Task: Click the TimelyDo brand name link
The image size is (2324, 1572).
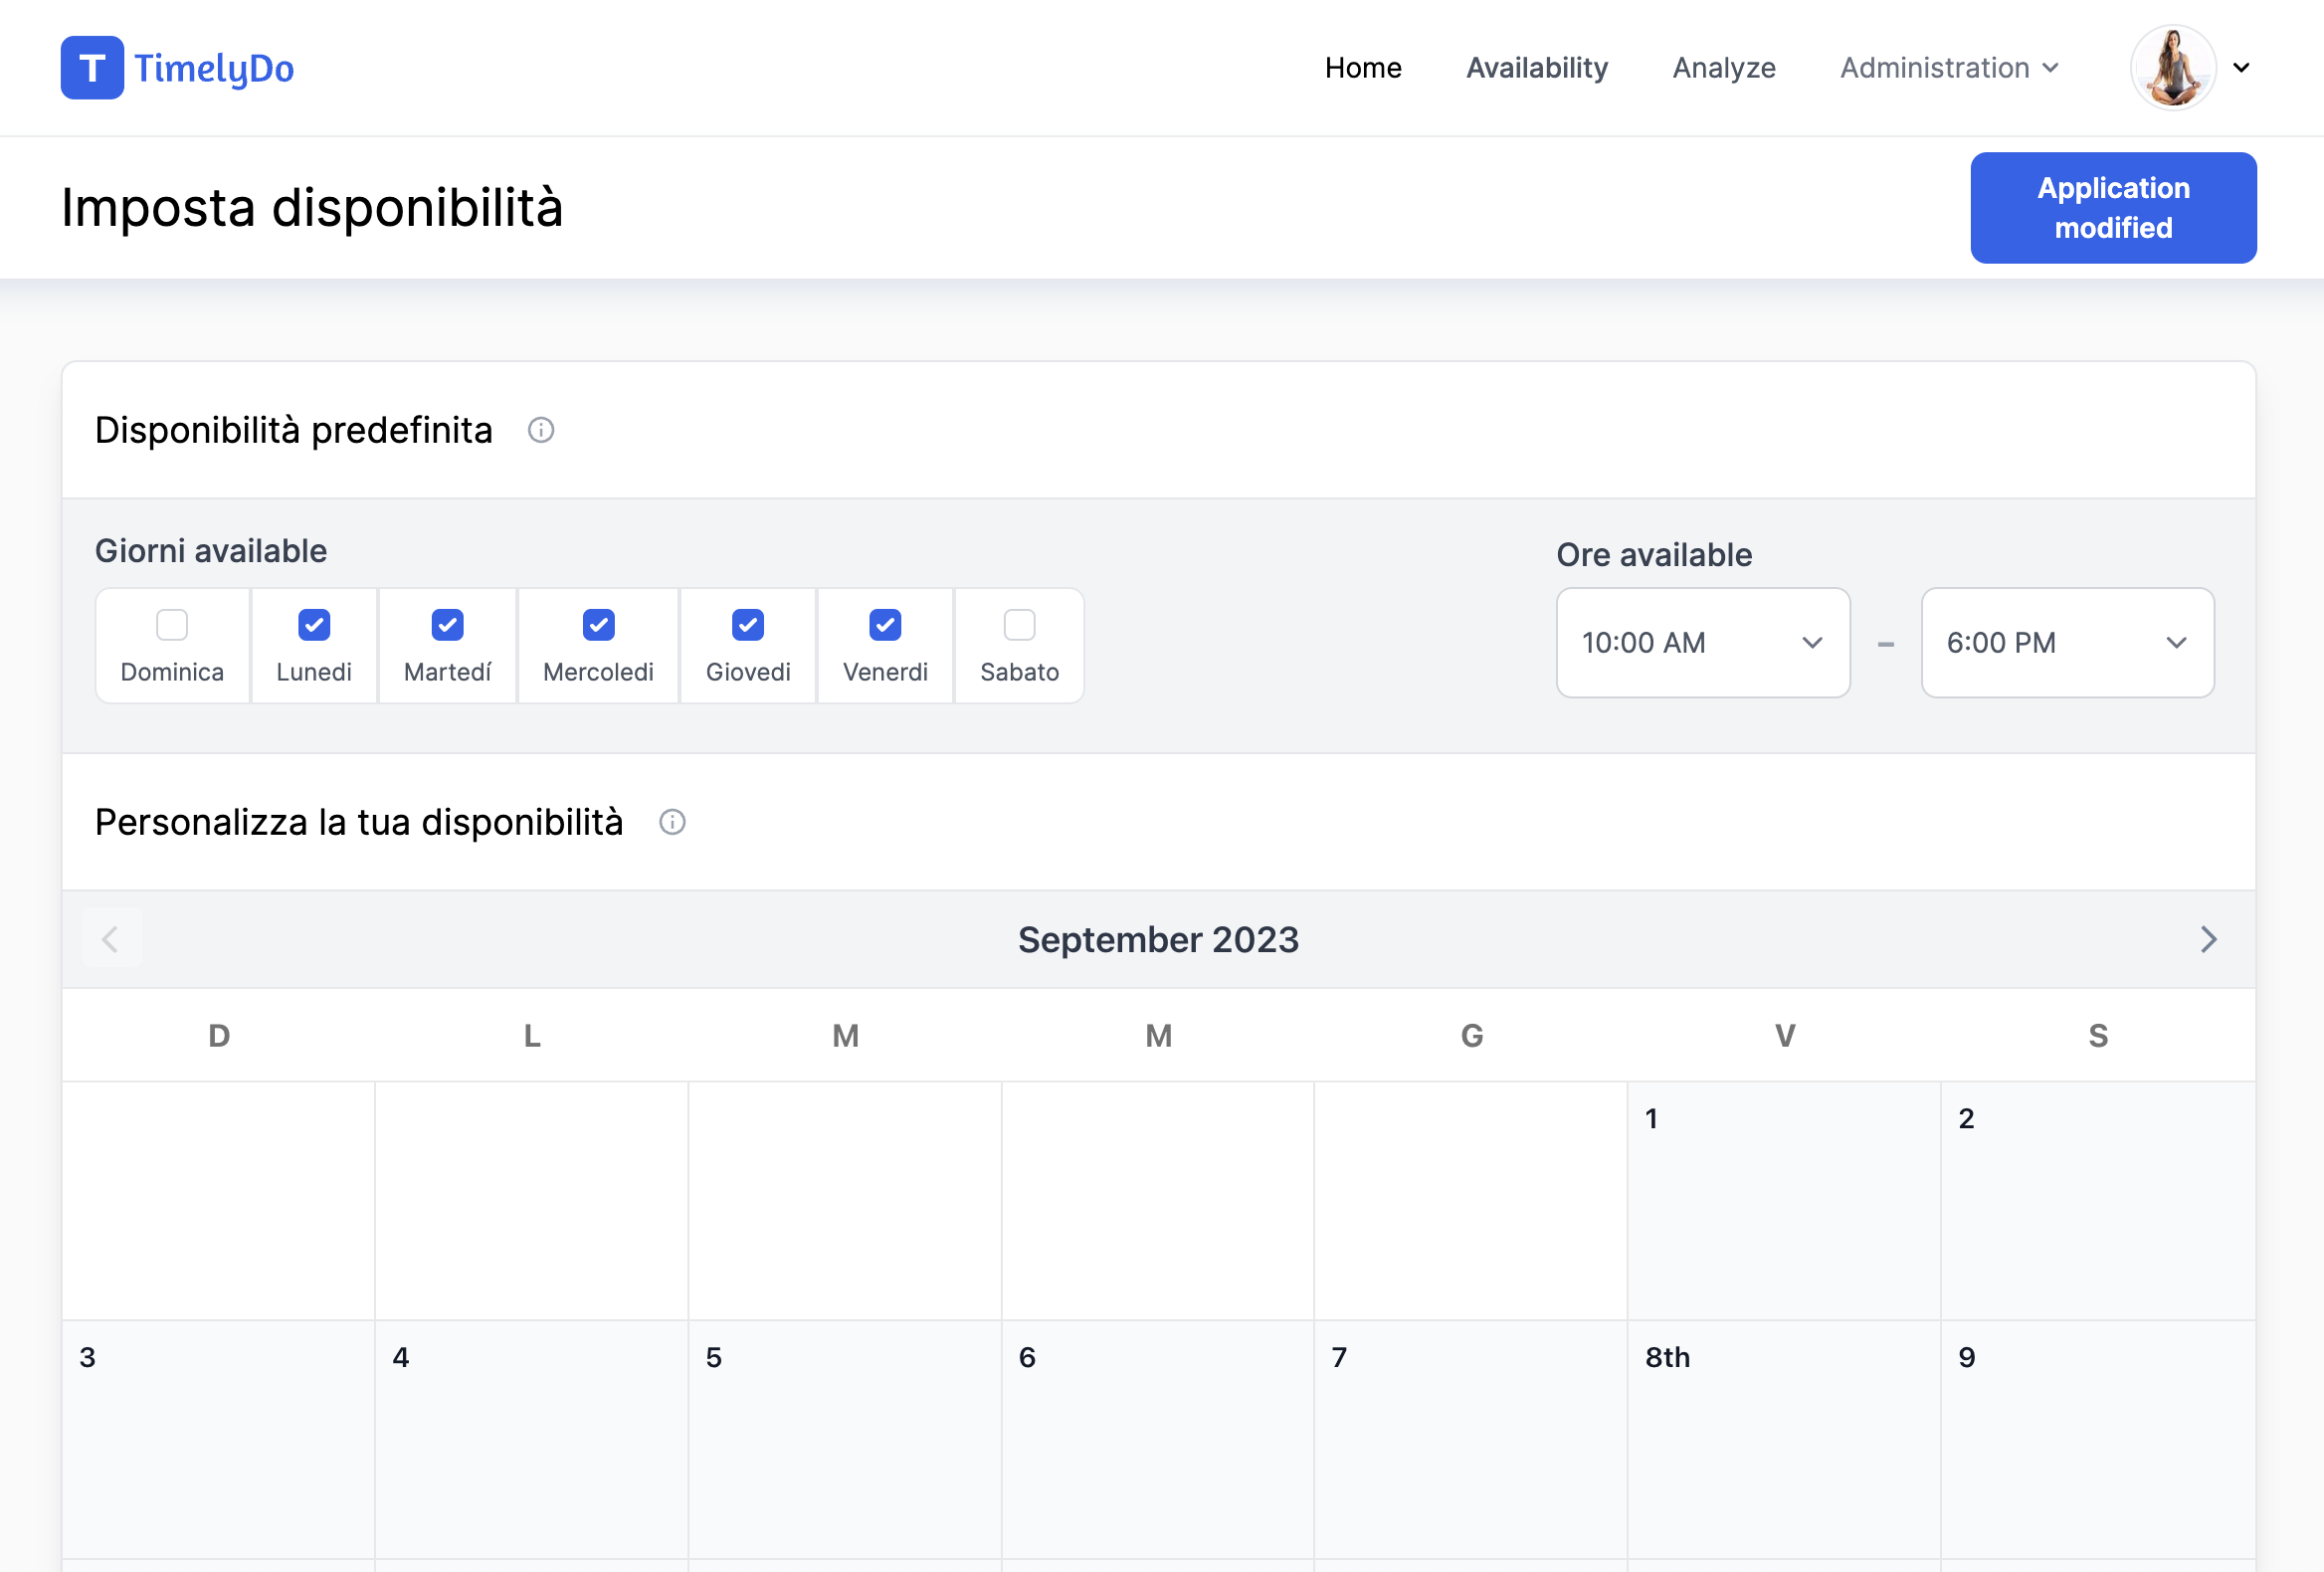Action: point(214,68)
